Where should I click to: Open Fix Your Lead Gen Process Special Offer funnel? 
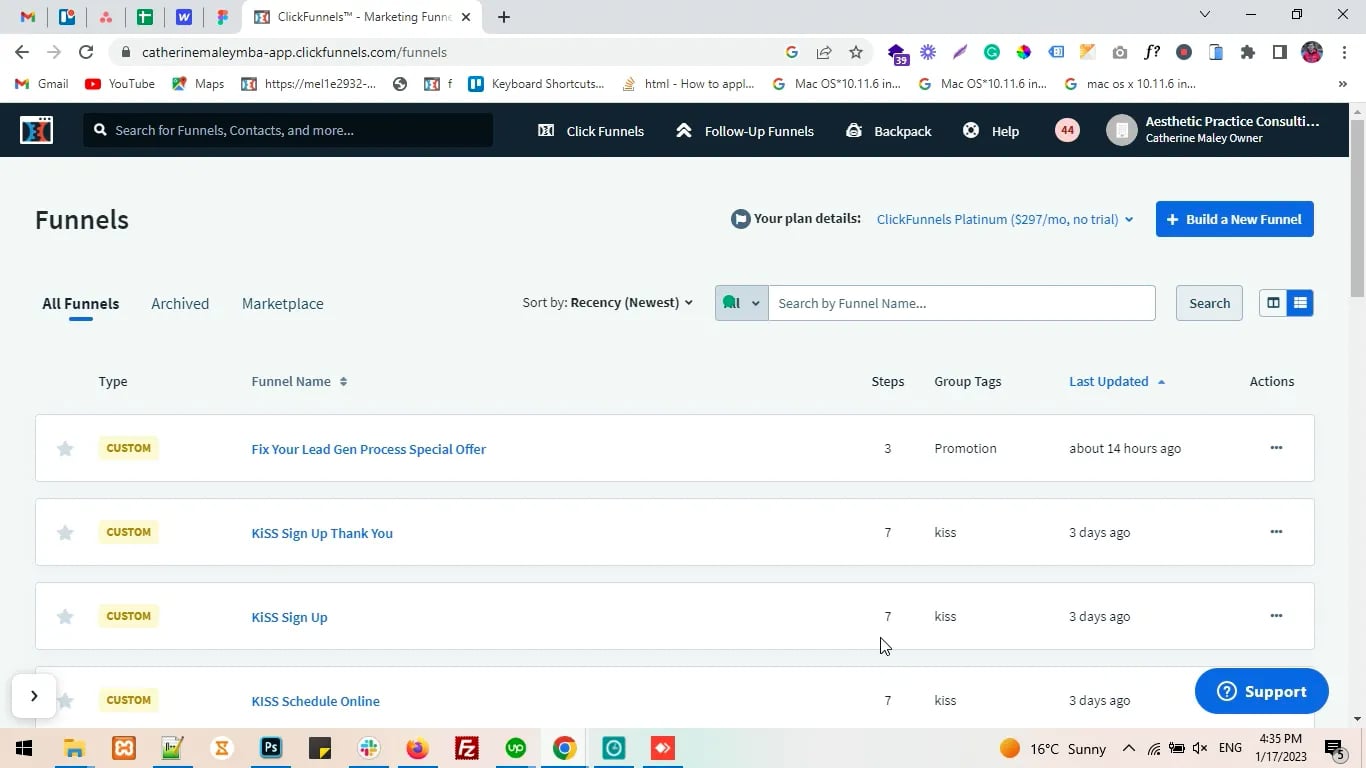pos(369,449)
